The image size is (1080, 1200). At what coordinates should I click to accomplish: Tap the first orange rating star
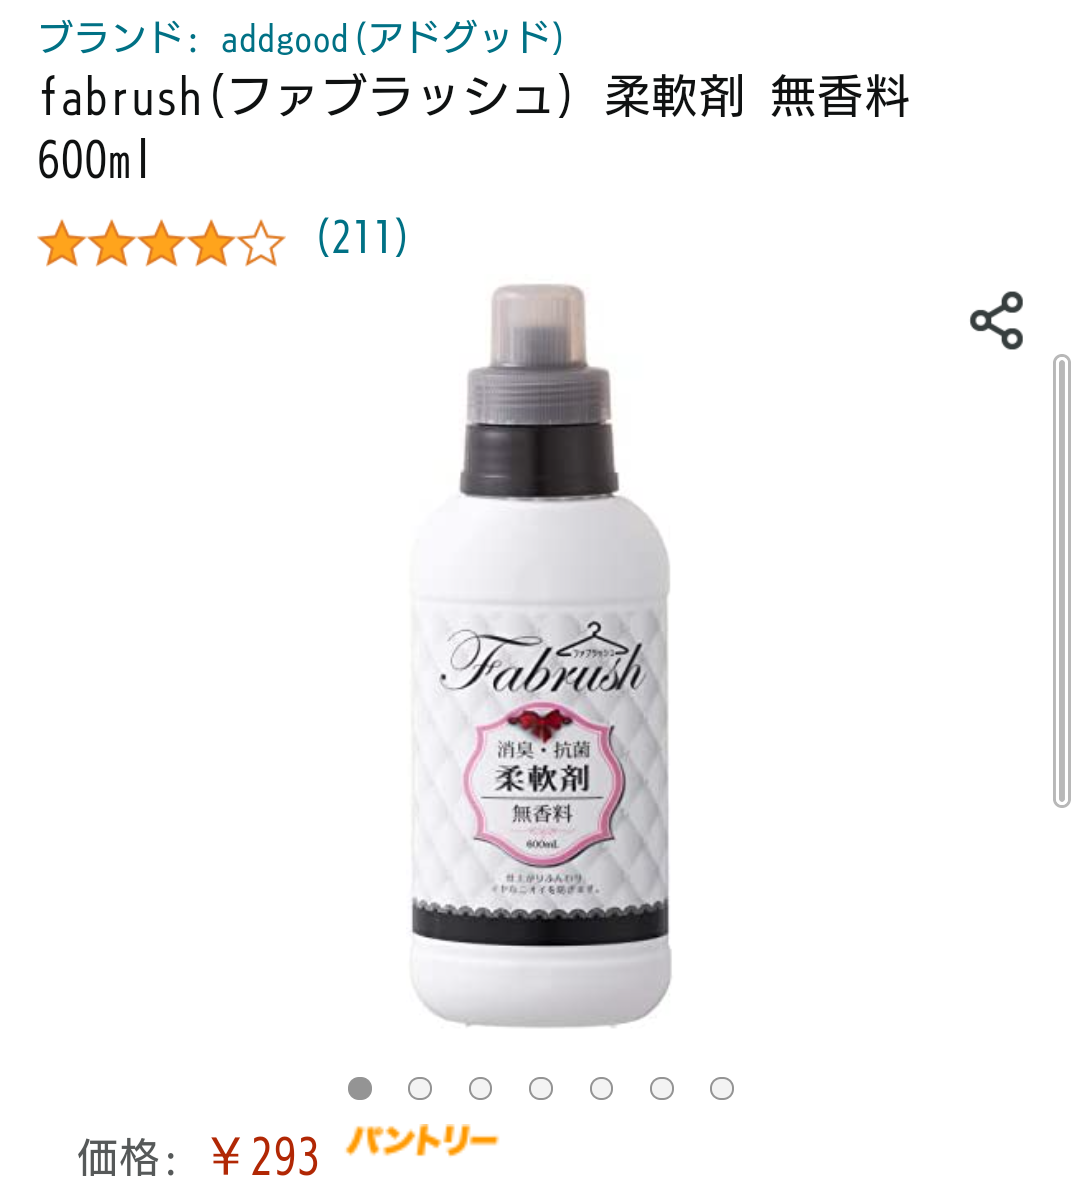pyautogui.click(x=62, y=244)
